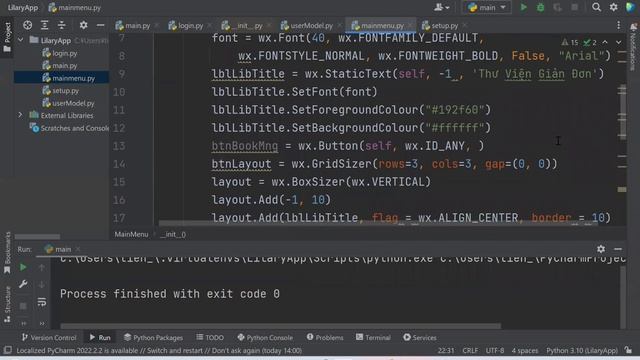Screen dimensions: 640x360
Task: Open Python 3.10 interpreter selector
Action: [582, 350]
